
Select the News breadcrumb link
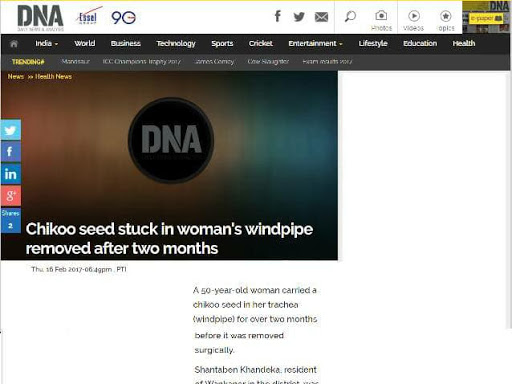click(x=16, y=77)
